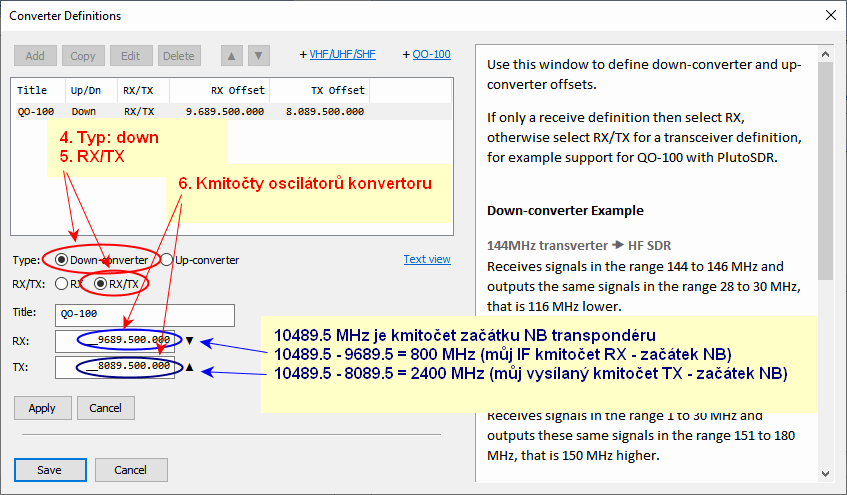Open the Text view link

427,259
